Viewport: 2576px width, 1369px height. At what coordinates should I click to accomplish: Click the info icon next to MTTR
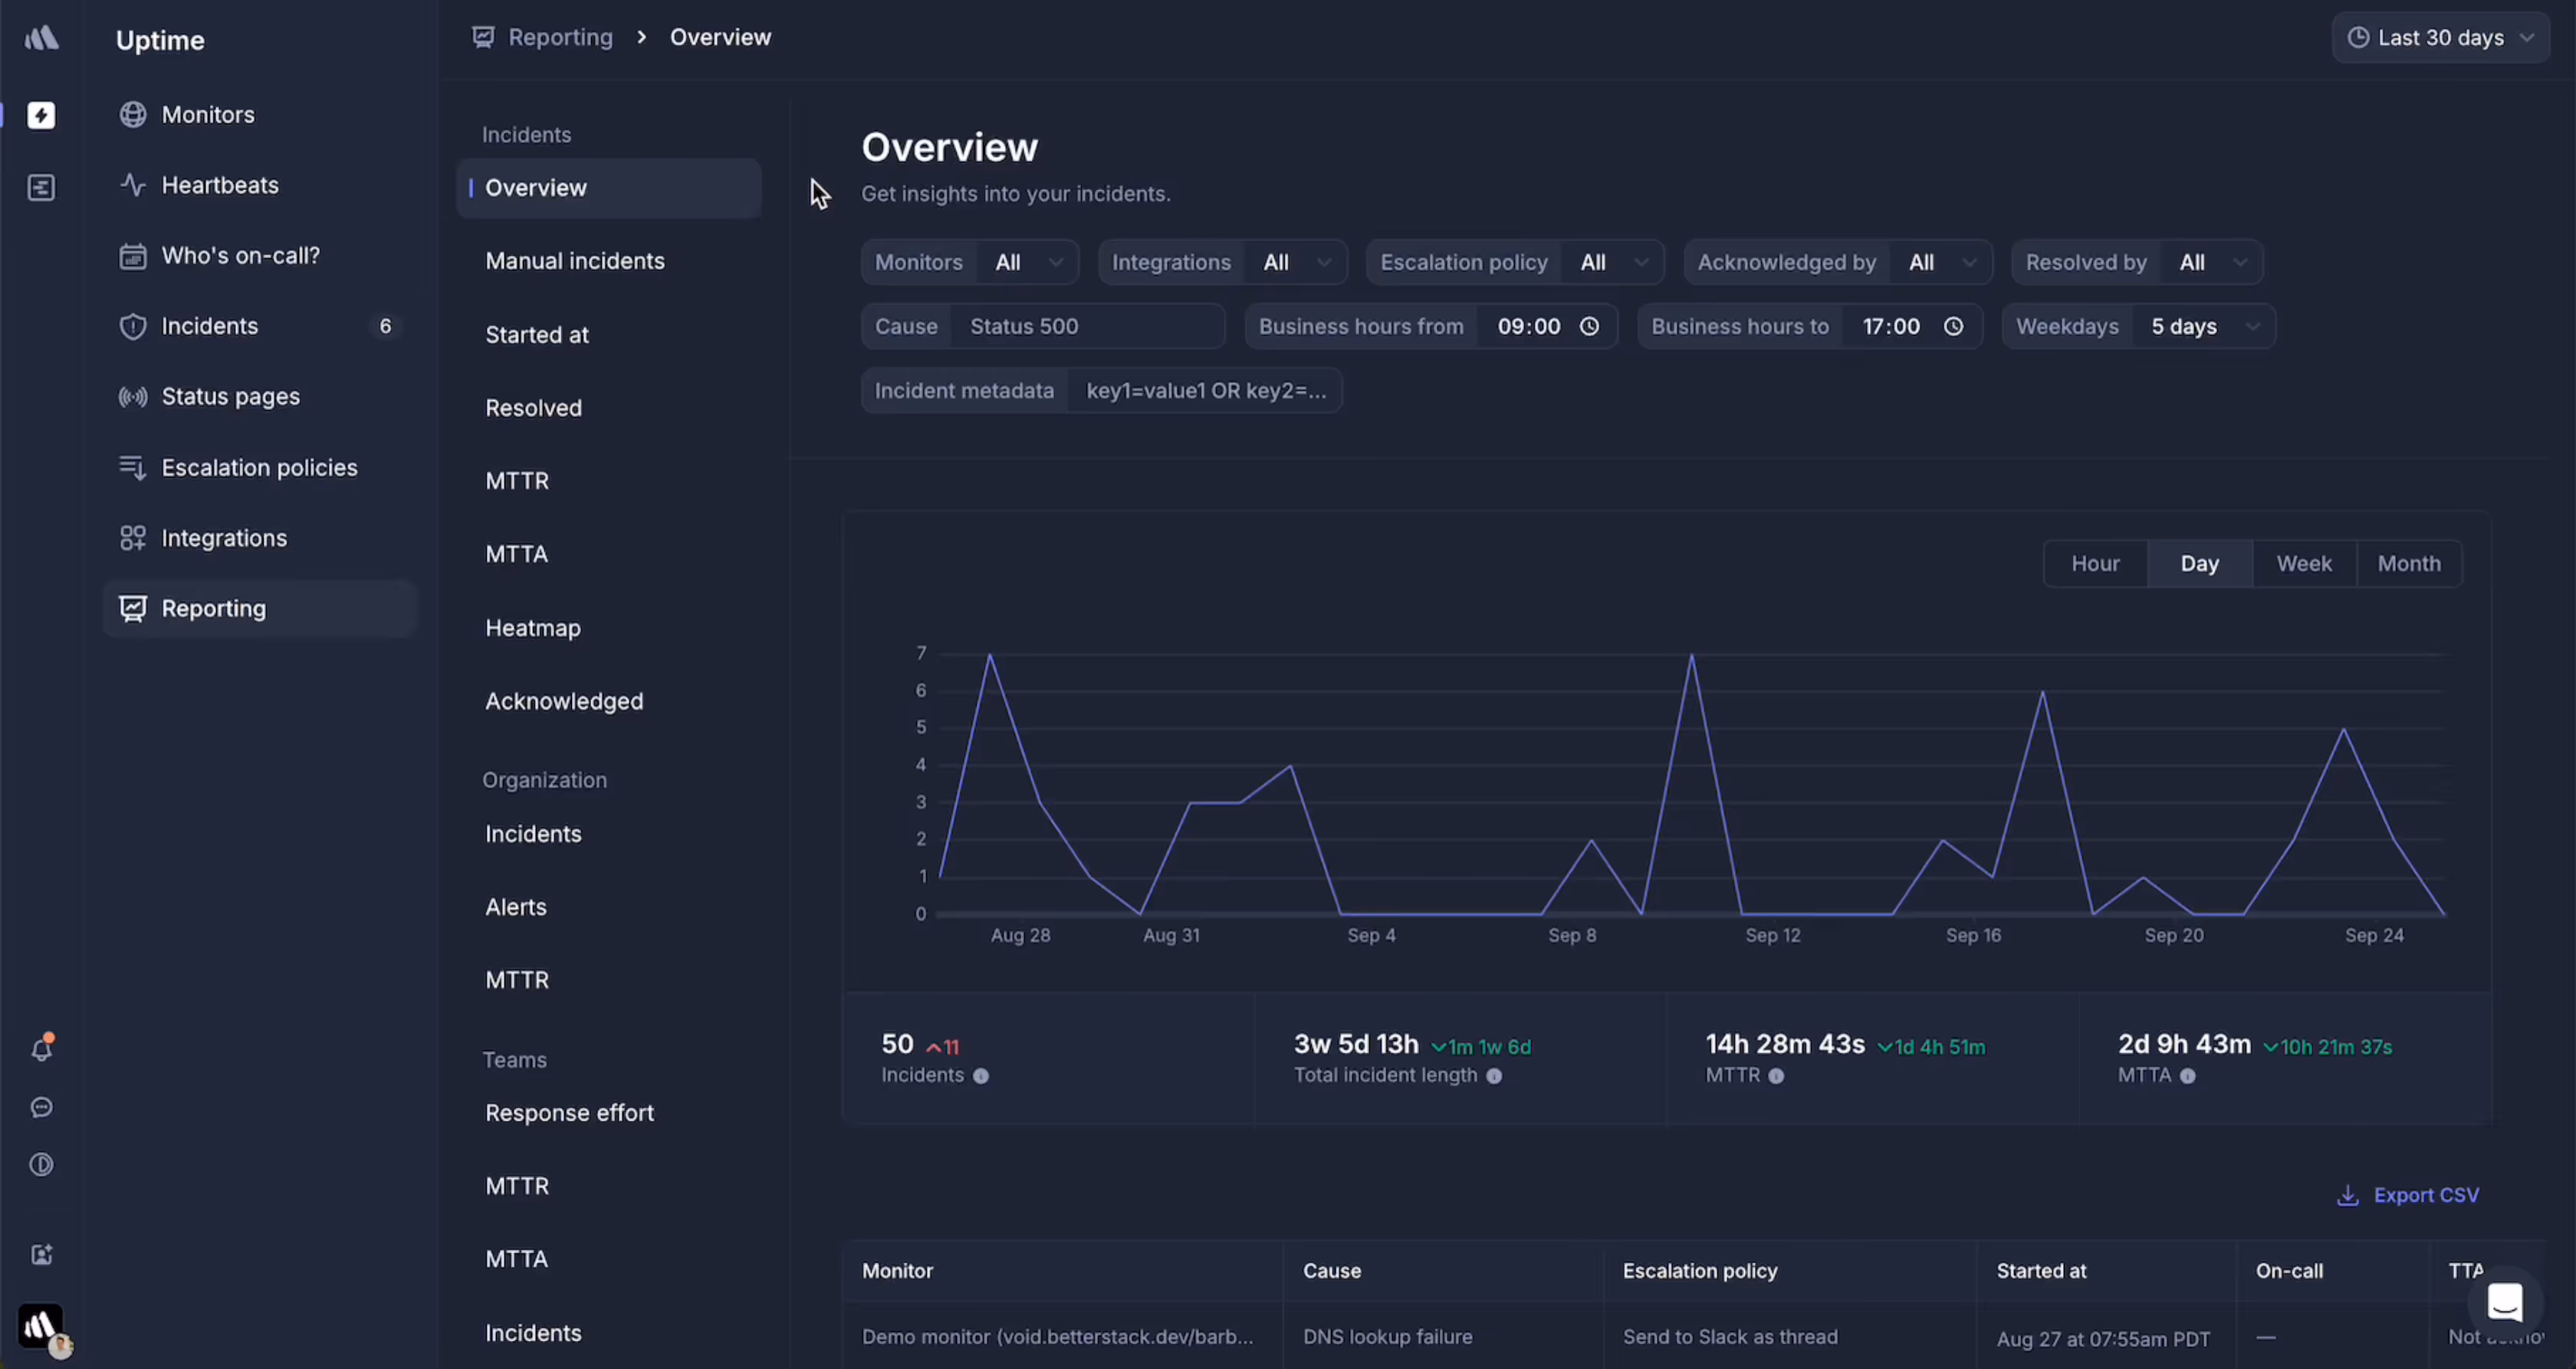coord(1776,1076)
